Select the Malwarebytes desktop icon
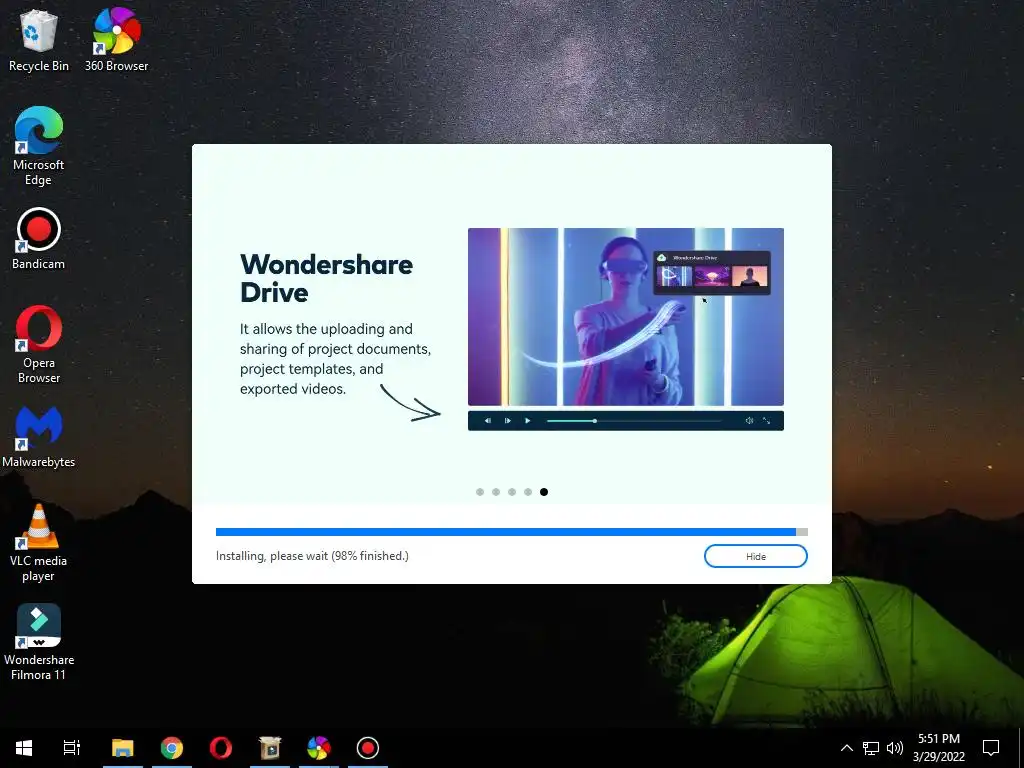The image size is (1024, 768). pos(39,437)
